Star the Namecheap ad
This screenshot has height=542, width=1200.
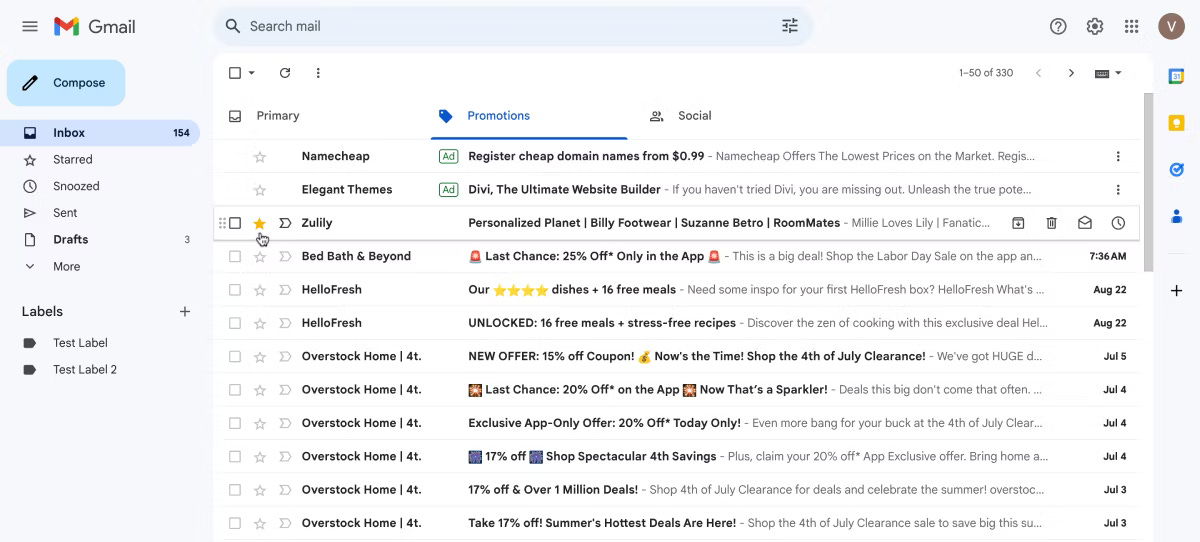click(260, 156)
